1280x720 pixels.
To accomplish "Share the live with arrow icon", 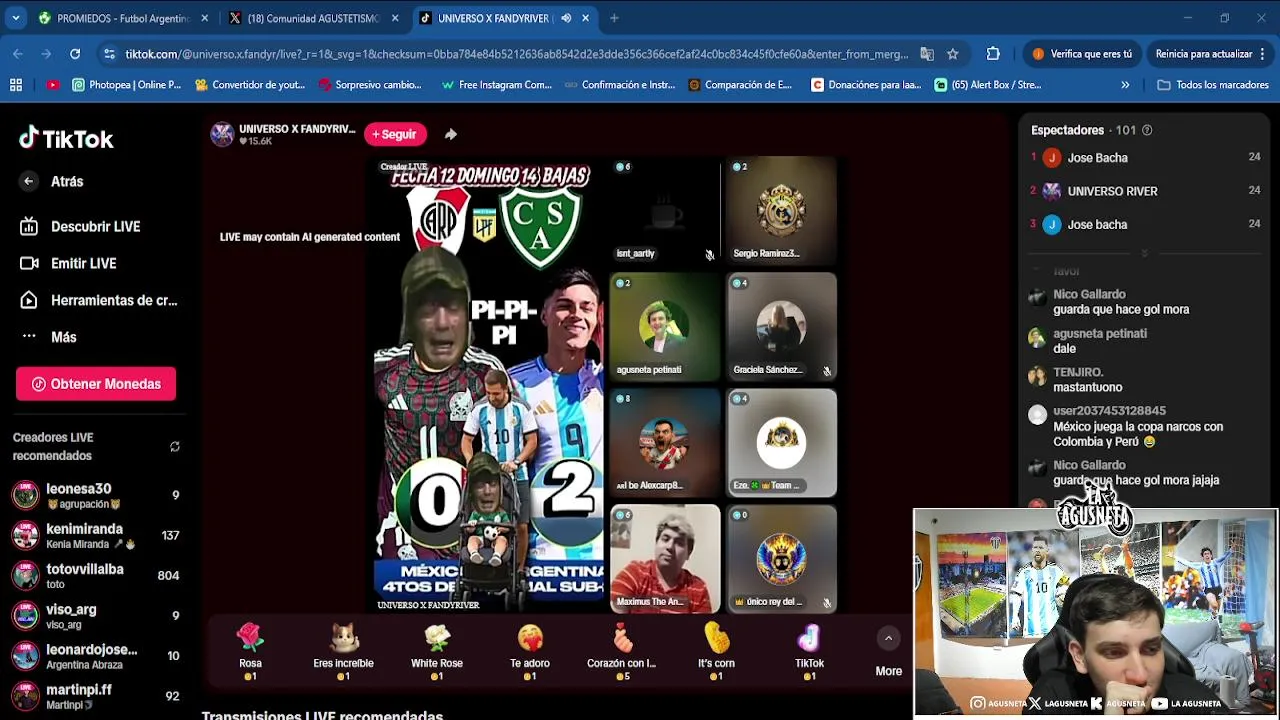I will click(450, 134).
